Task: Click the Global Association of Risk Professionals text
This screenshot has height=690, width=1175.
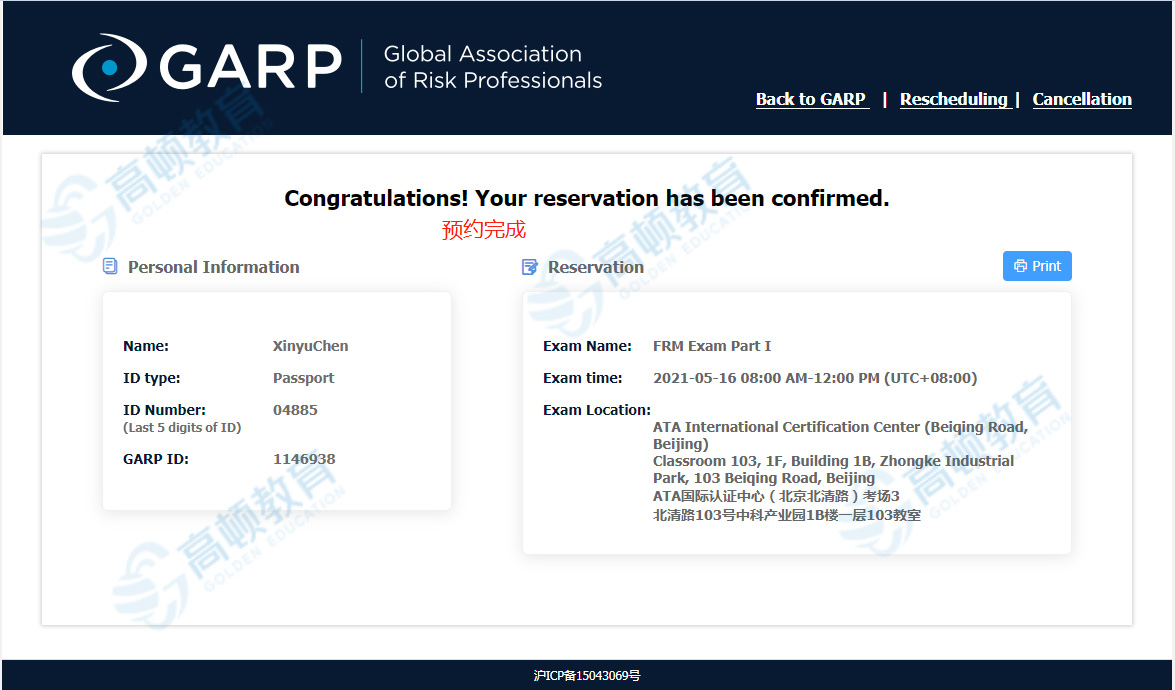Action: (x=492, y=67)
